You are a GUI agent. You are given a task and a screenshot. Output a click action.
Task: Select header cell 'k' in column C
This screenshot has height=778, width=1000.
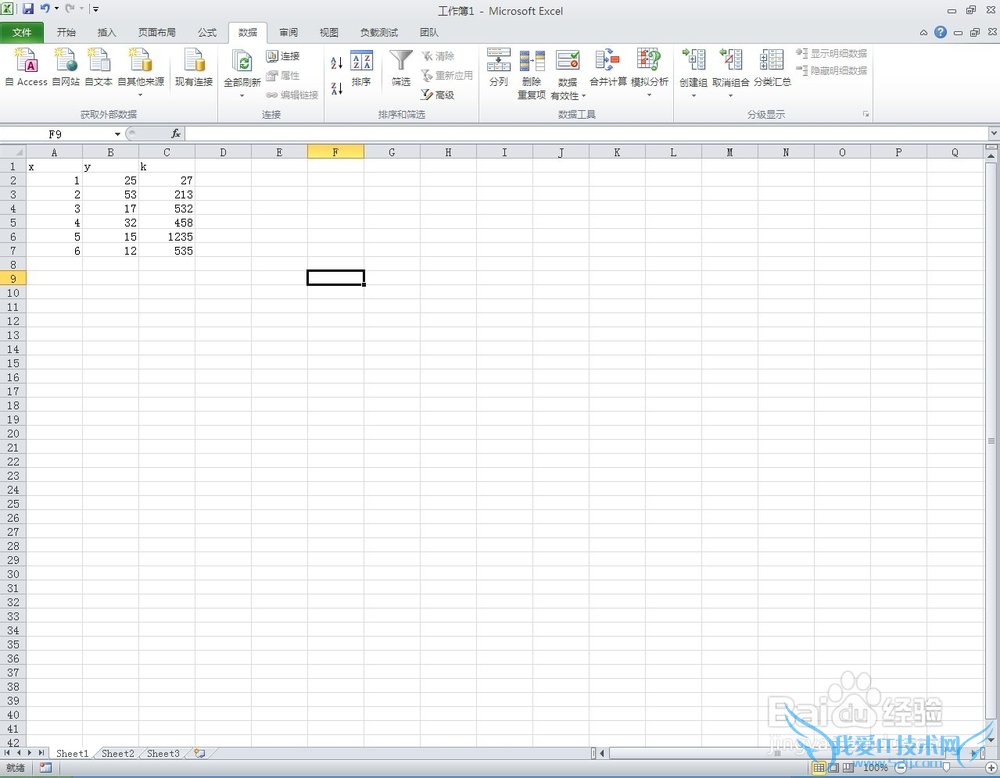(166, 166)
